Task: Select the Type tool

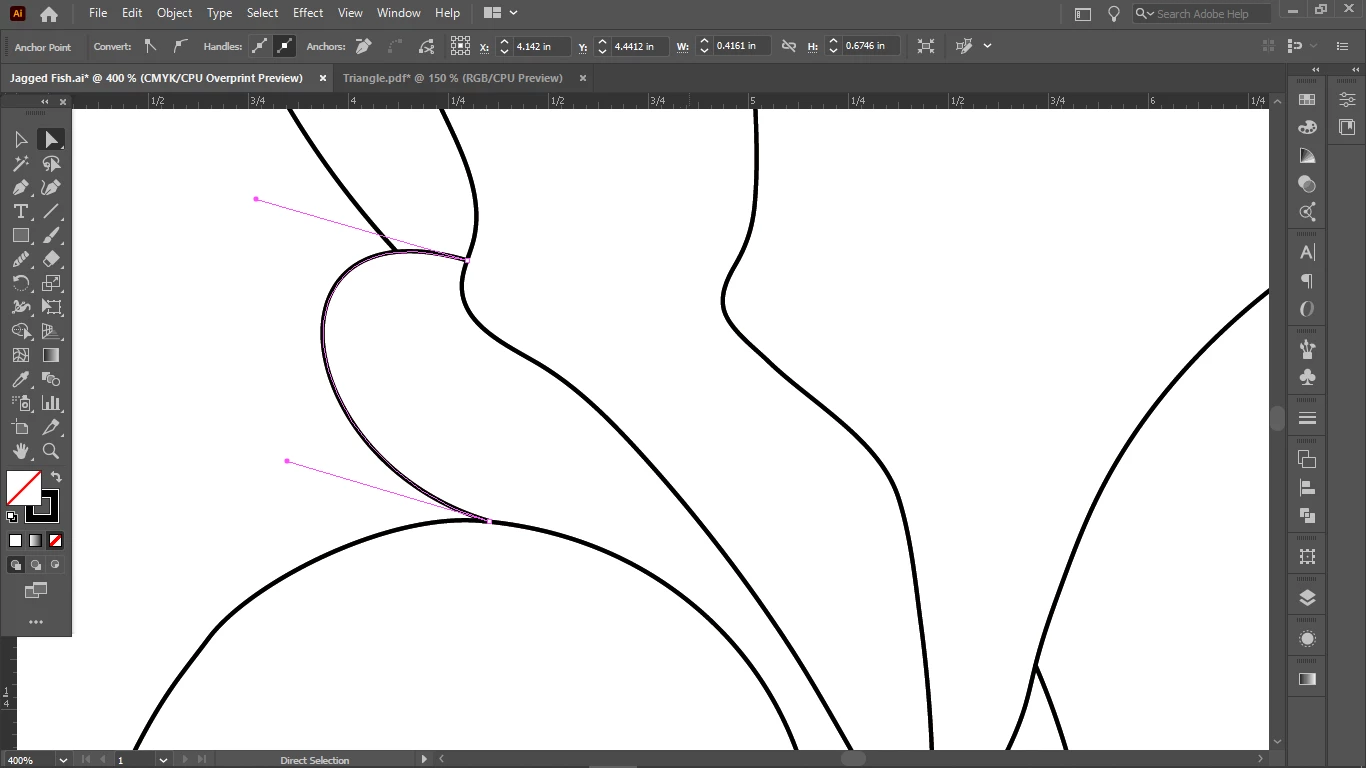Action: (20, 211)
